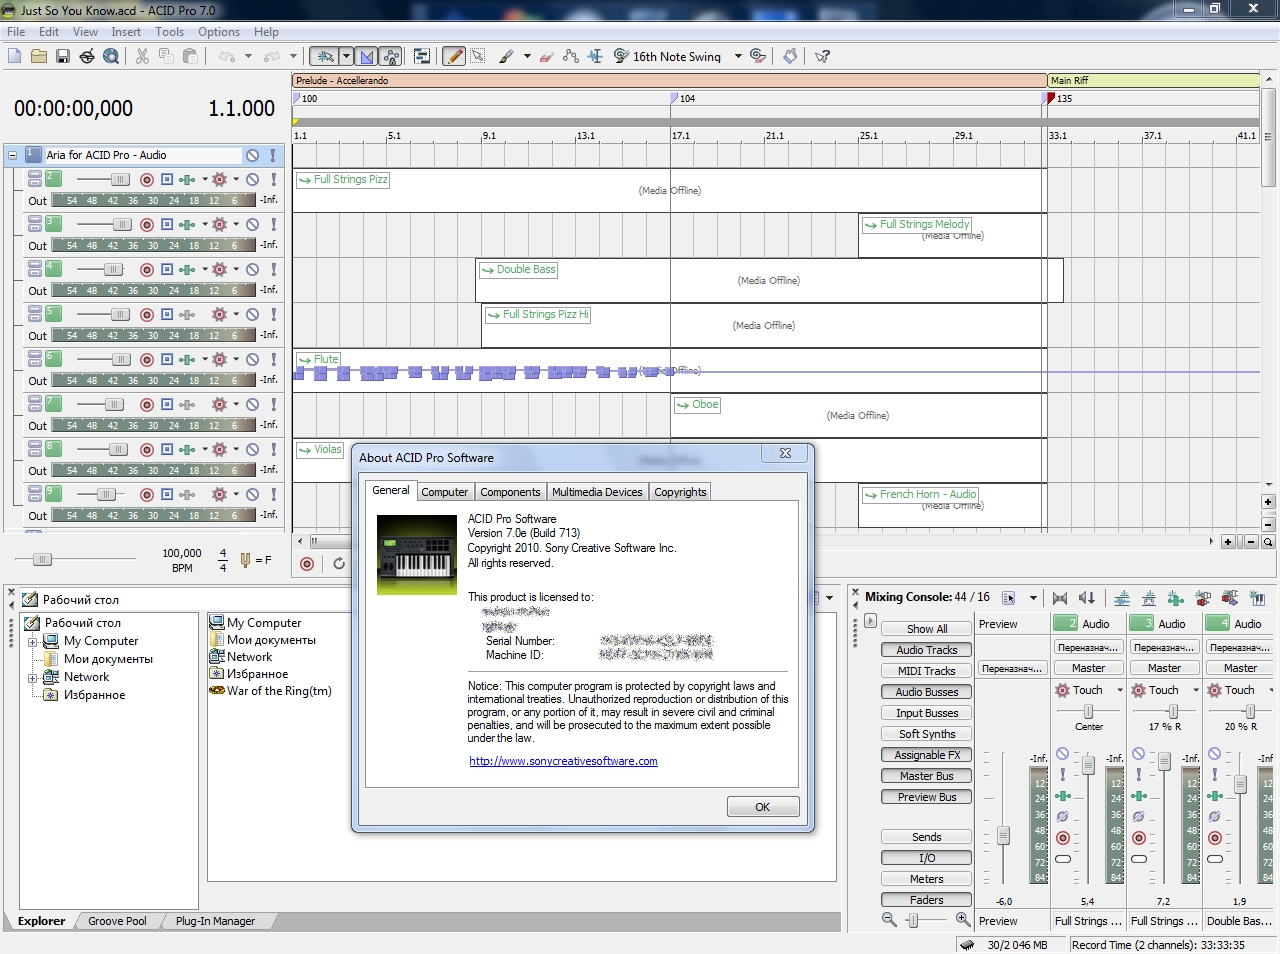Click the Get Media from Web globe icon
1280x954 pixels.
coord(111,56)
